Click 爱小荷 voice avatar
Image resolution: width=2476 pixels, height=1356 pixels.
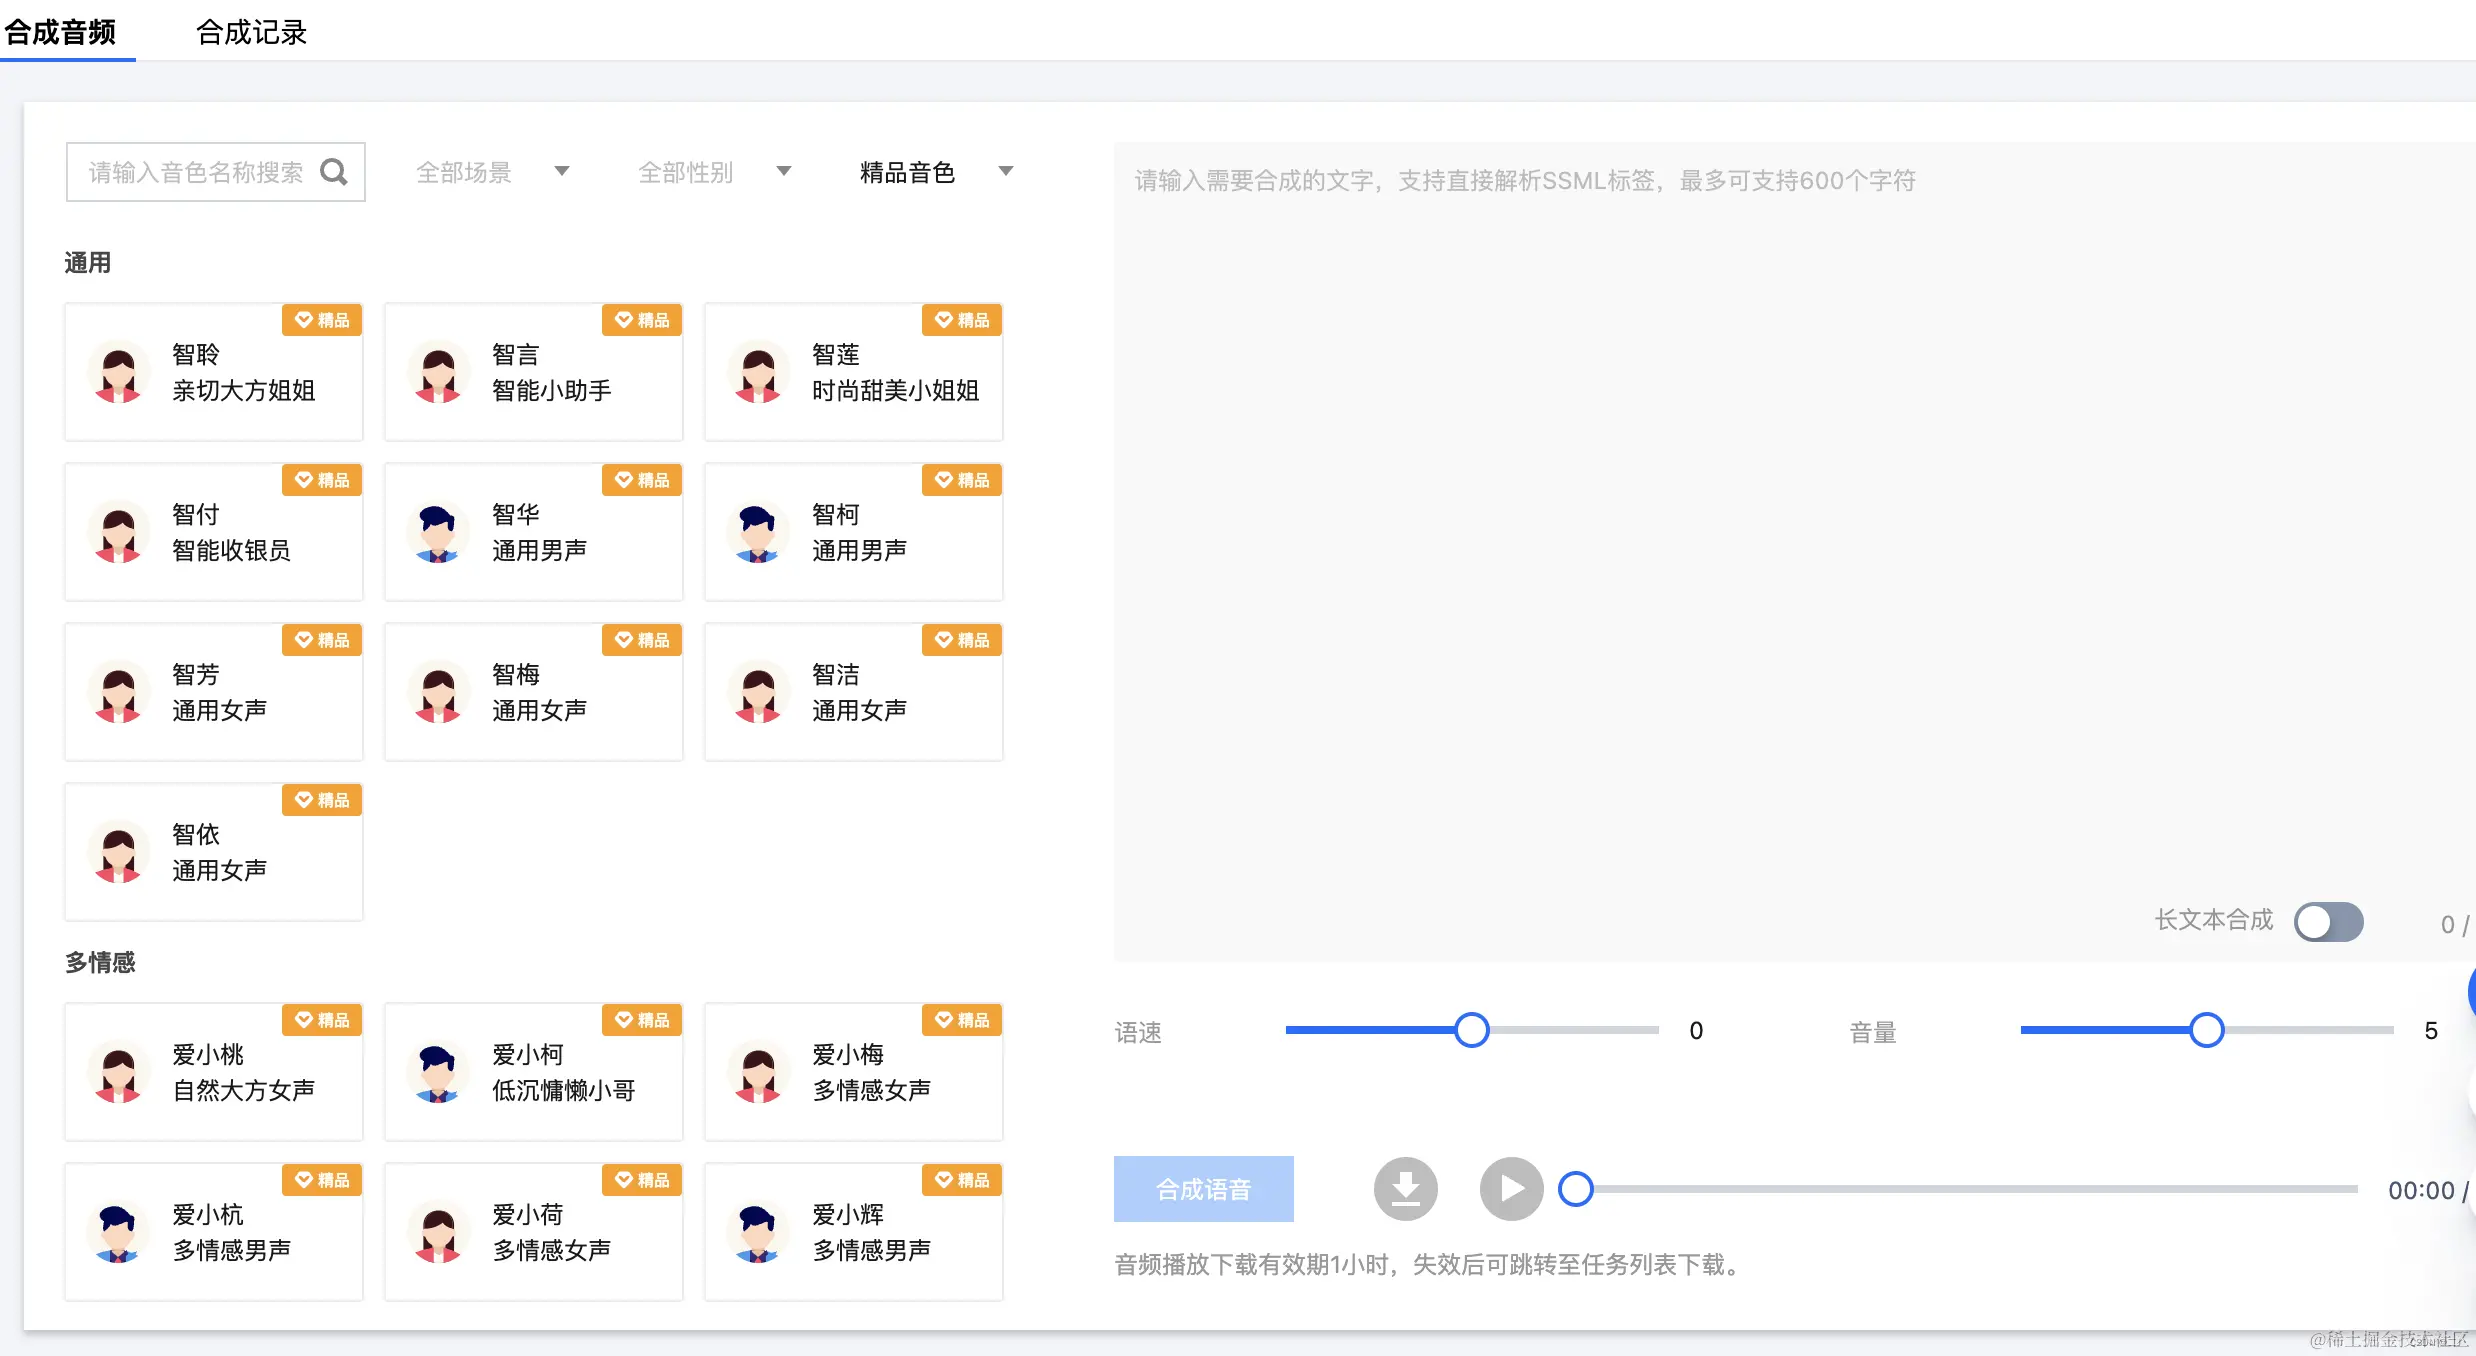pos(439,1232)
